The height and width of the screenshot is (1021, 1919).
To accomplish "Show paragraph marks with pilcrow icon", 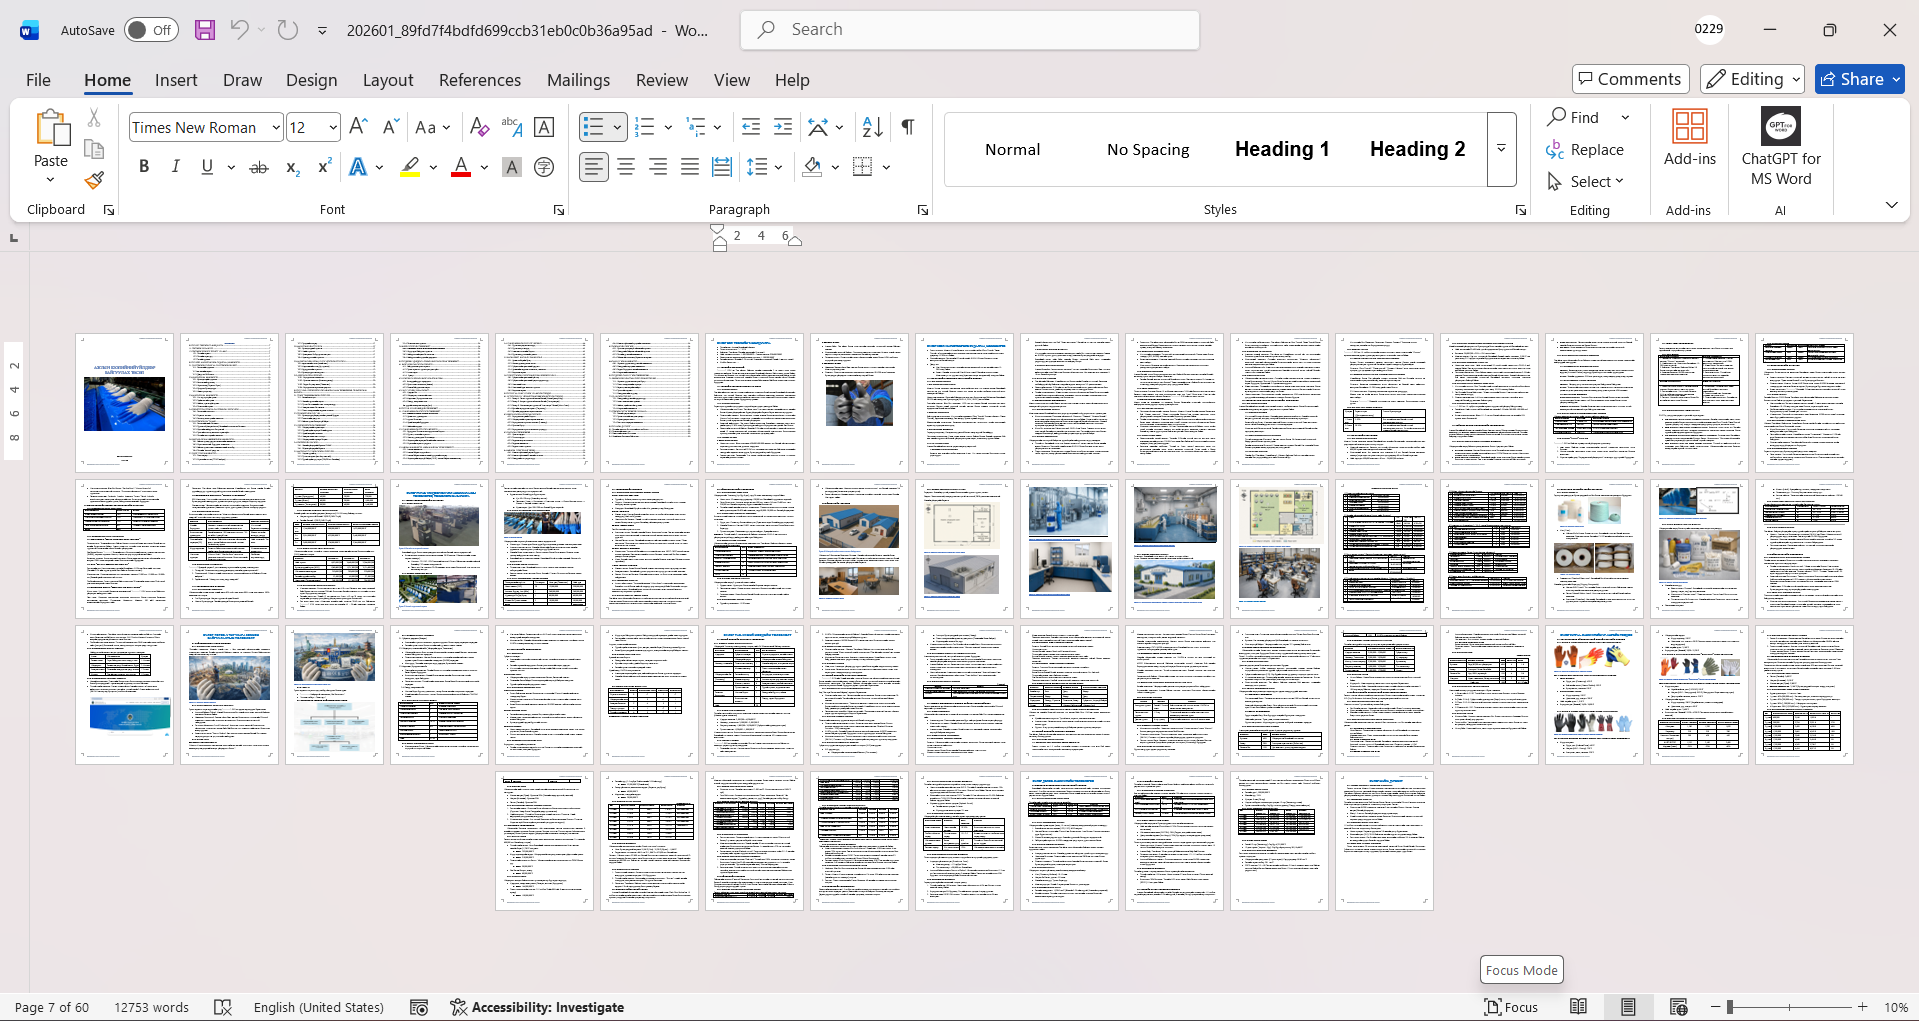I will coord(907,127).
